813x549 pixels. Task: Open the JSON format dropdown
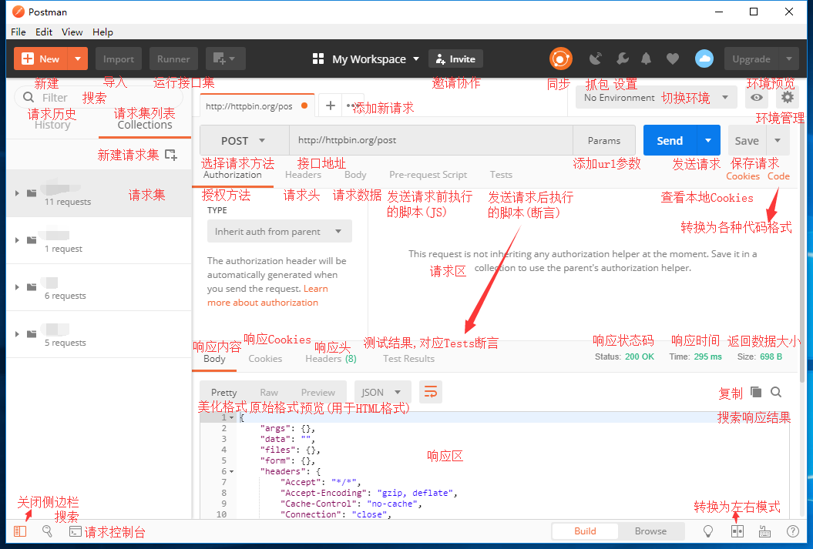(x=383, y=392)
